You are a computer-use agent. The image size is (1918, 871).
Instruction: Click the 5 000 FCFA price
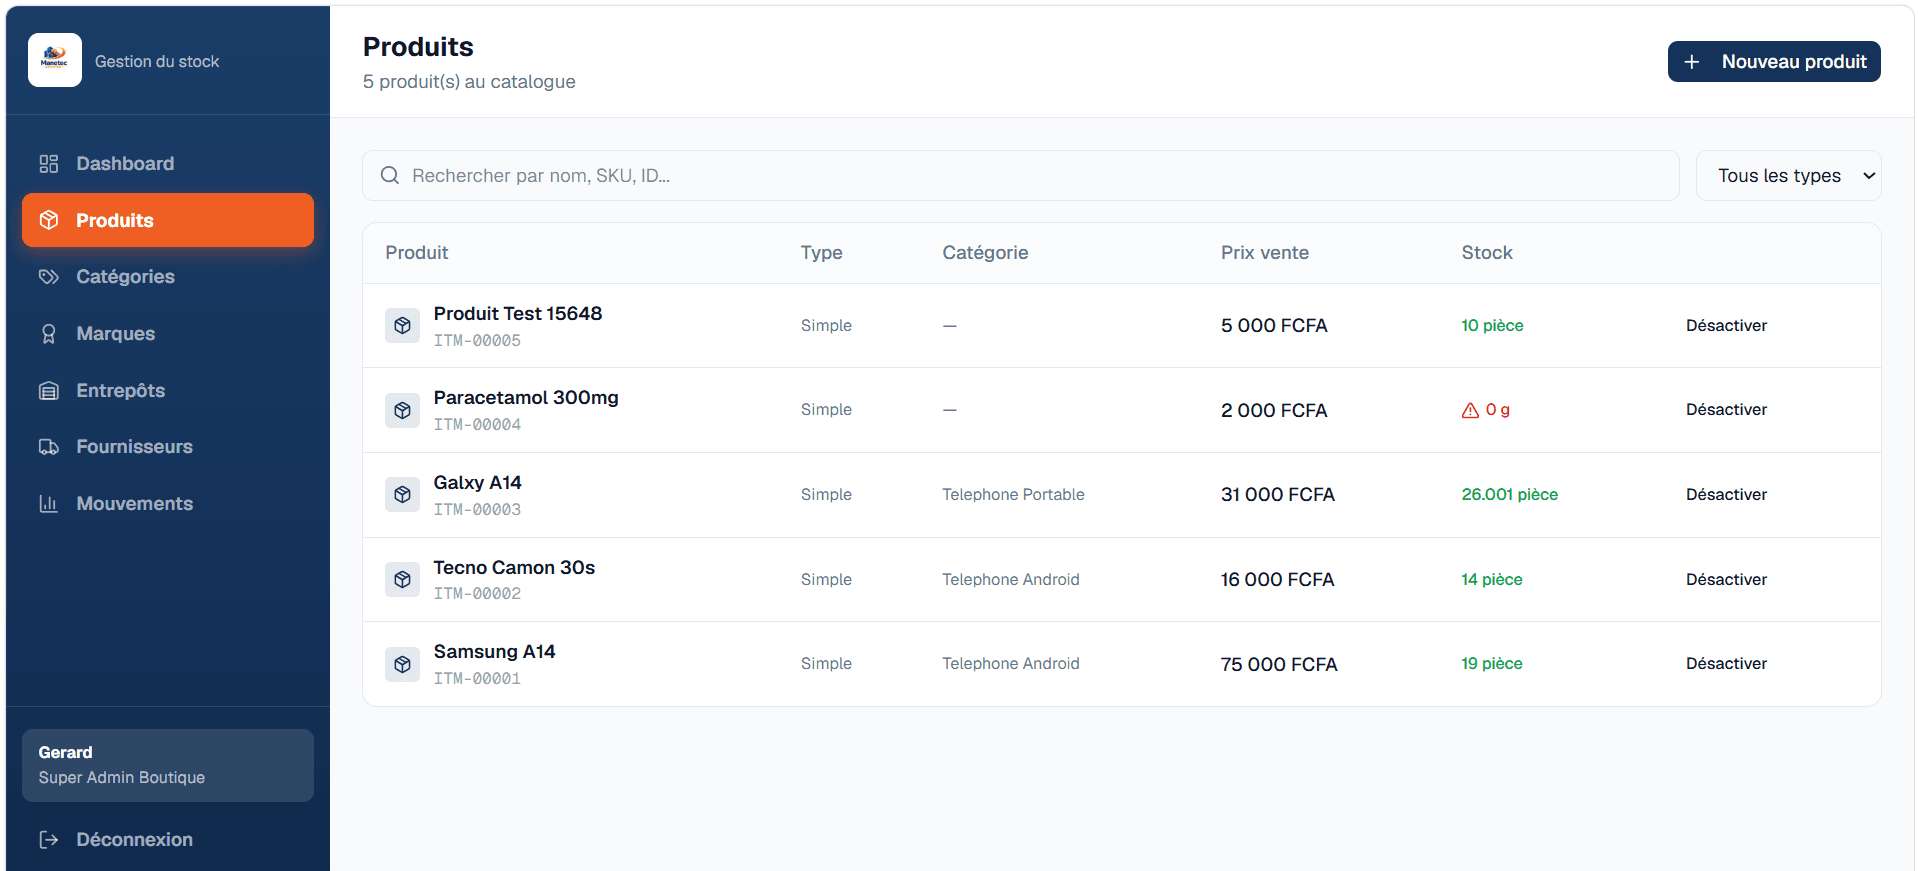[1274, 326]
